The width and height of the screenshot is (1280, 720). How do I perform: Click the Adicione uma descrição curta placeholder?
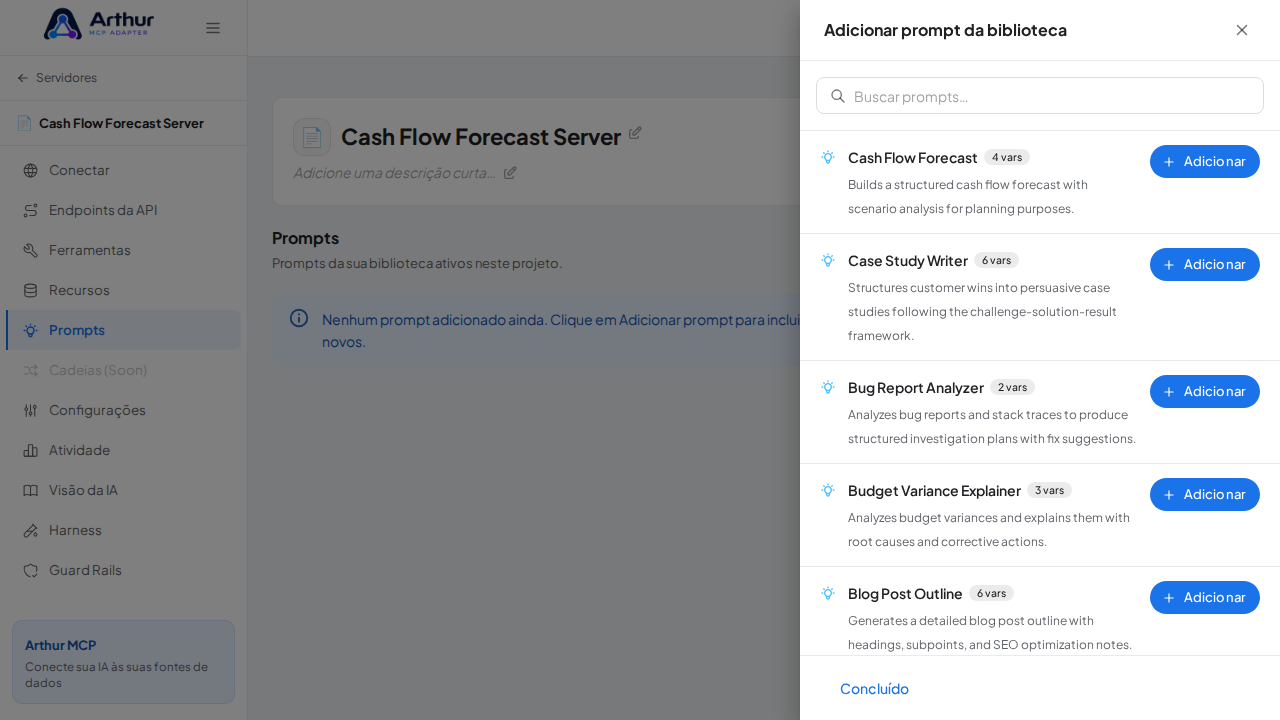coord(395,172)
